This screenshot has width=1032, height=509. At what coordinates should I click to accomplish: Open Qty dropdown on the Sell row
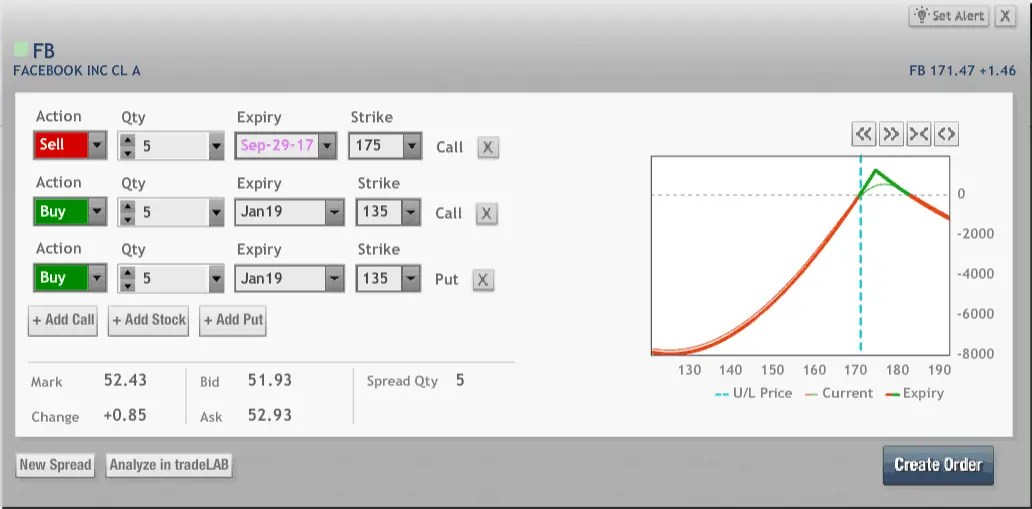pyautogui.click(x=217, y=146)
